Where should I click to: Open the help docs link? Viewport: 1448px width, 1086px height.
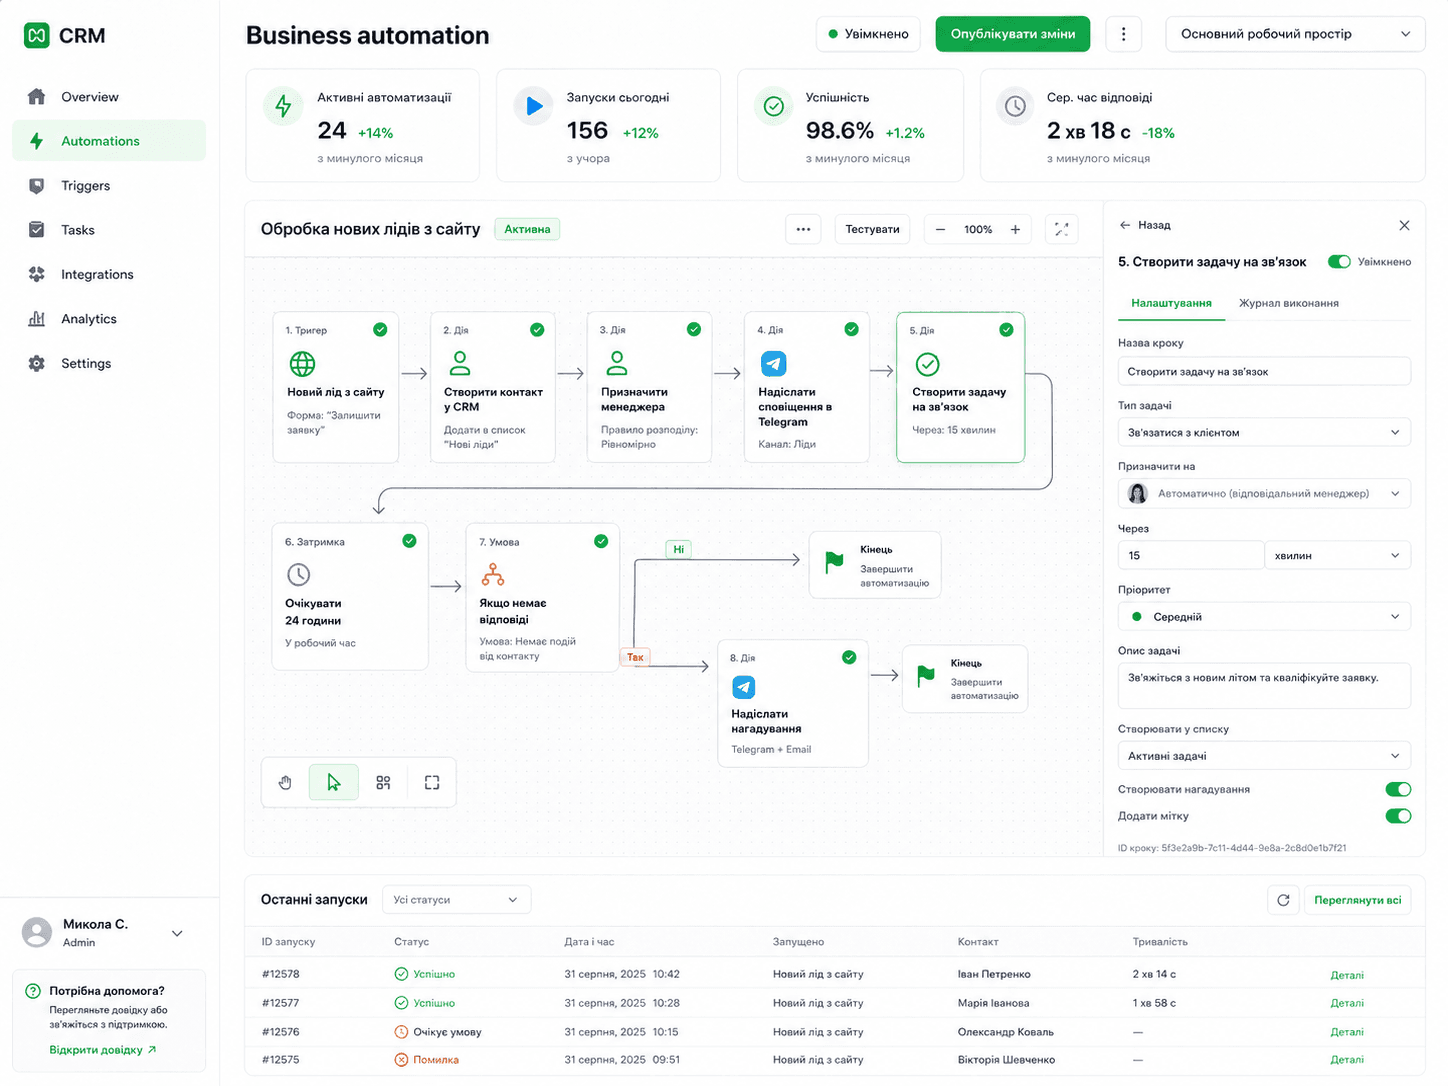pyautogui.click(x=103, y=1050)
